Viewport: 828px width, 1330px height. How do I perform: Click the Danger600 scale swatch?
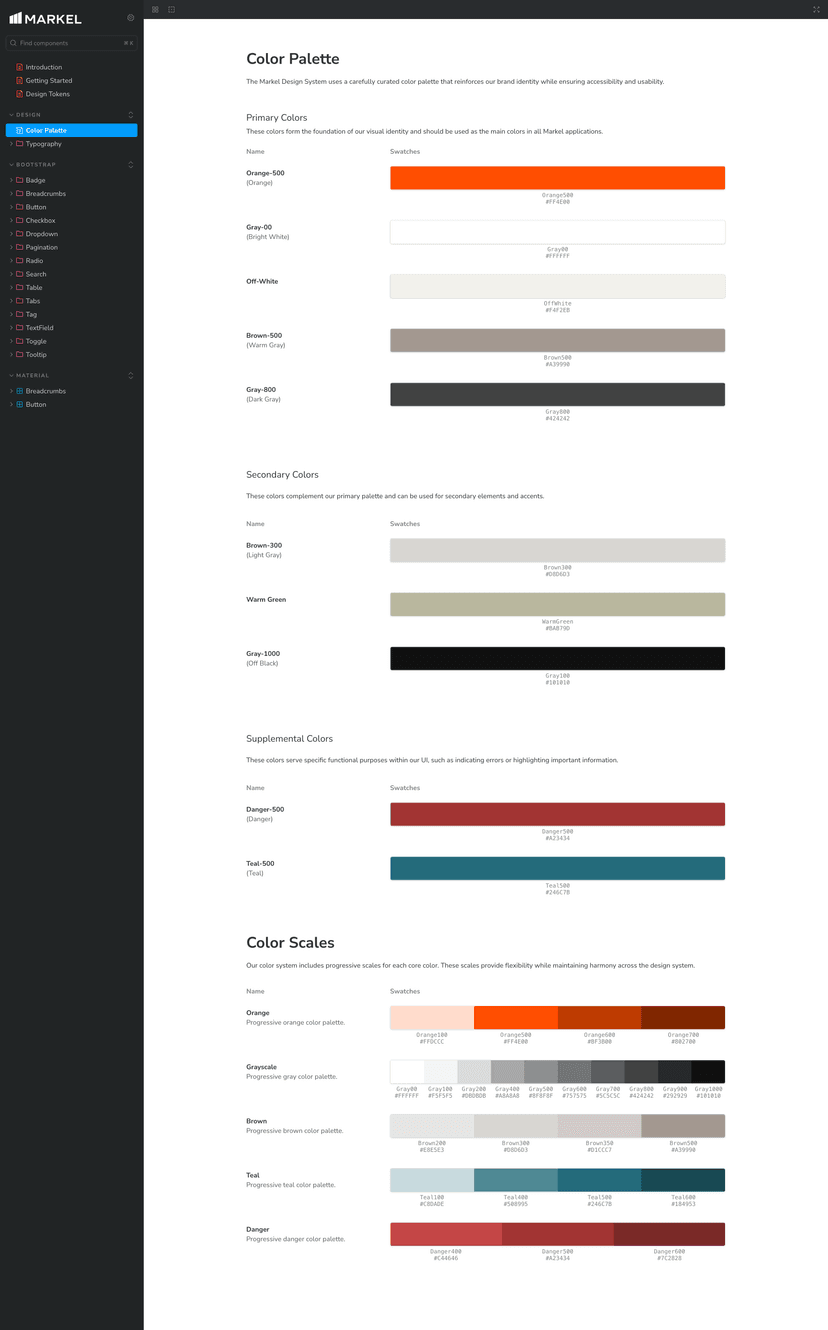pyautogui.click(x=669, y=1234)
